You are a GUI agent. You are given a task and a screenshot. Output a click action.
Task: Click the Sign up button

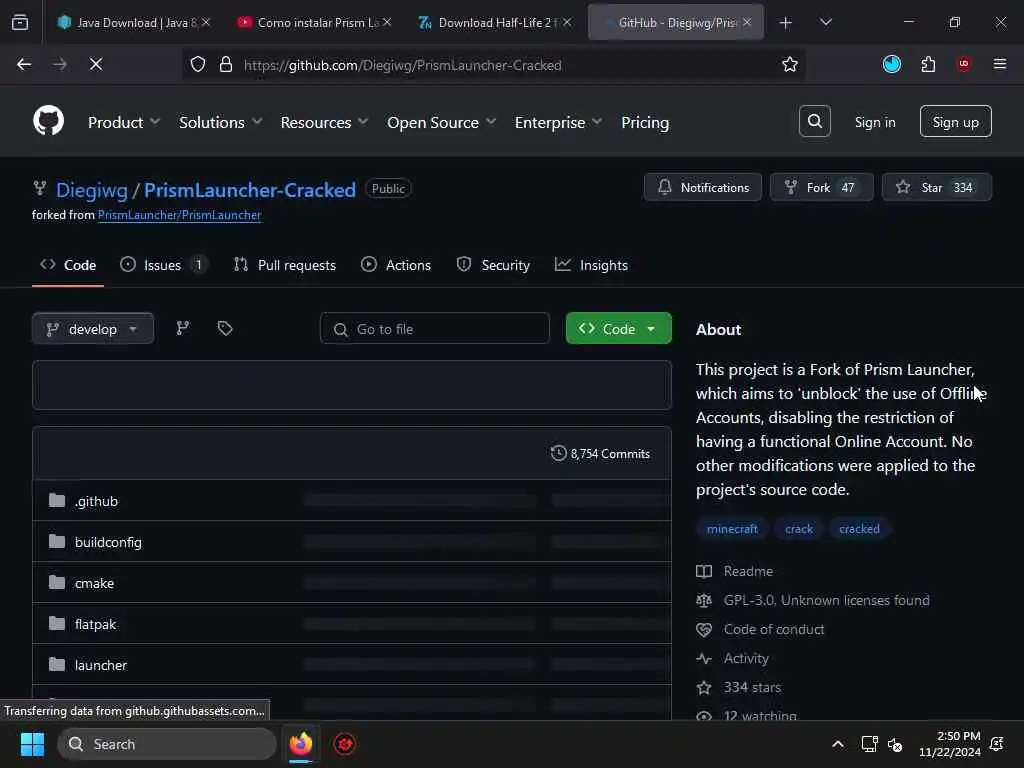point(955,121)
